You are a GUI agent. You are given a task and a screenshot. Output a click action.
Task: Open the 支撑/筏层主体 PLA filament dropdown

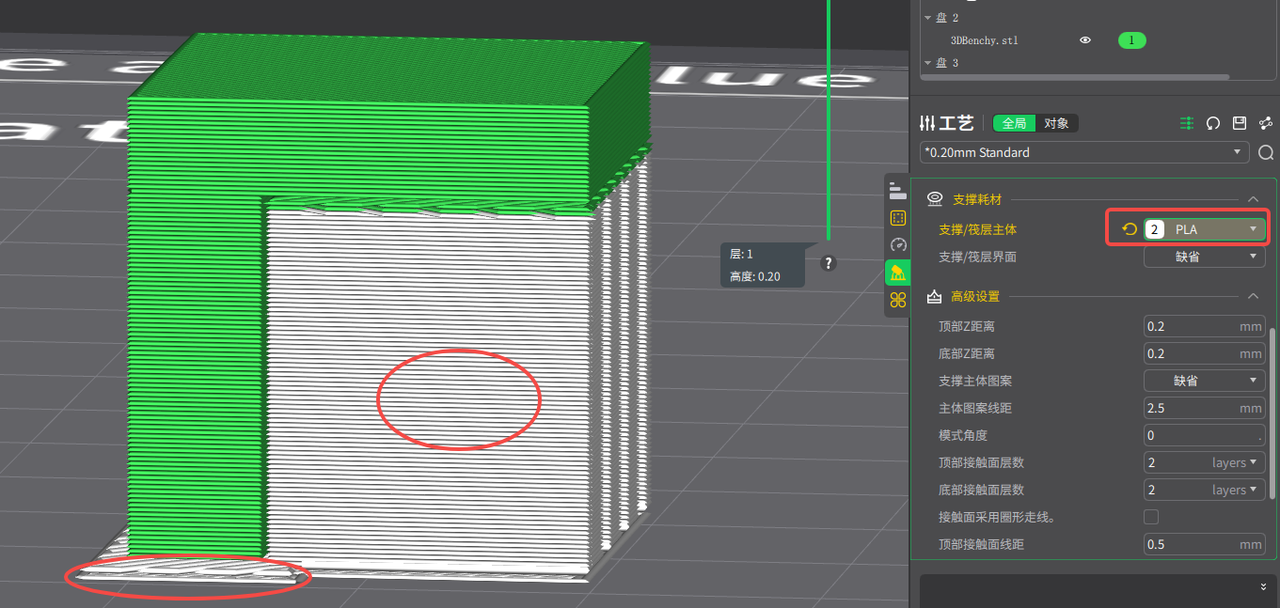[1205, 229]
